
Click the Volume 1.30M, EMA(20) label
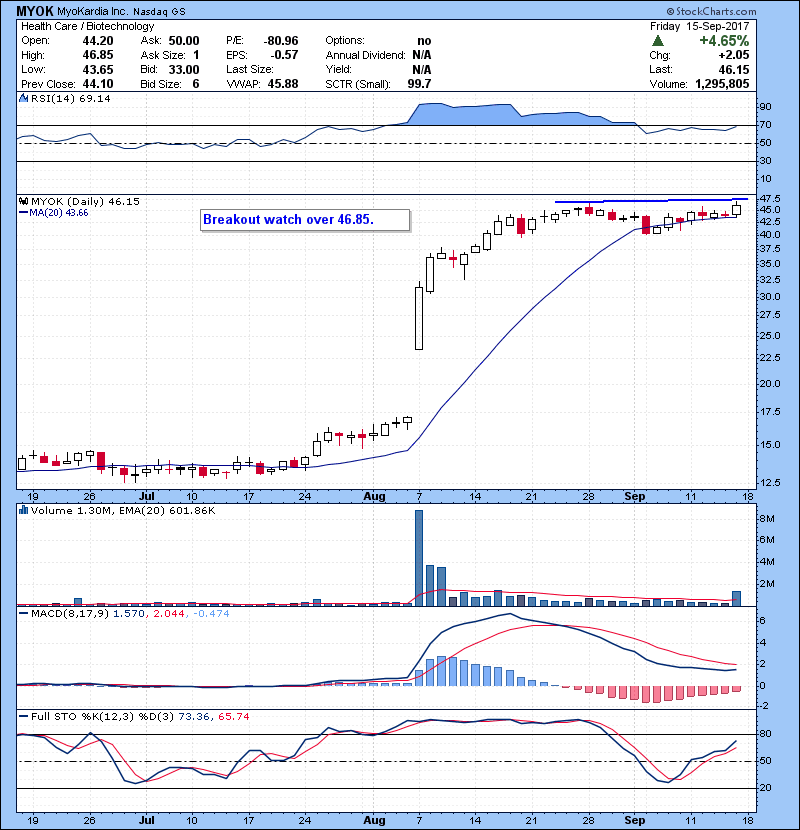click(123, 511)
